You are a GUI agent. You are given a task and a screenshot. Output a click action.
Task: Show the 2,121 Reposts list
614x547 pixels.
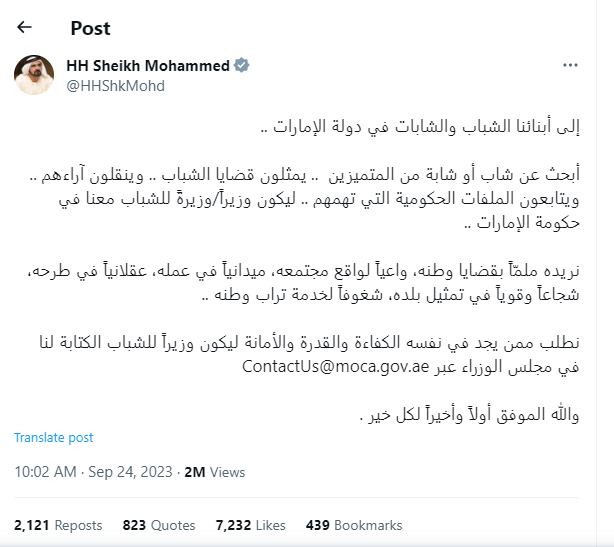pos(58,525)
